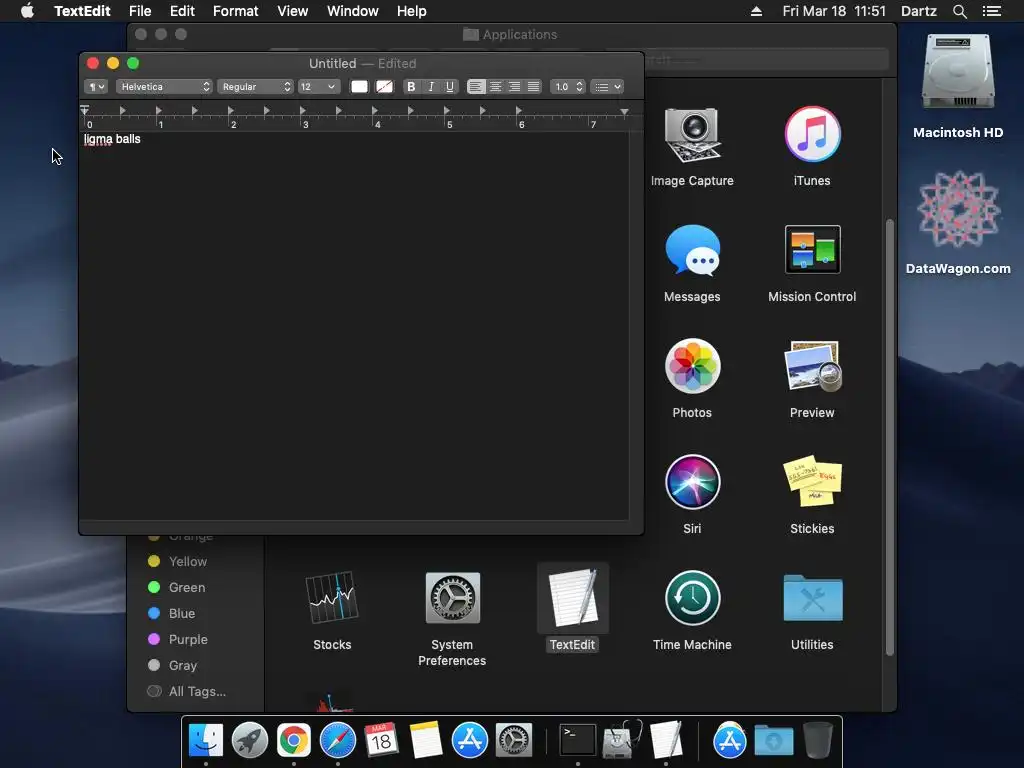The image size is (1024, 768).
Task: Toggle underline formatting in TextEdit toolbar
Action: pos(449,87)
